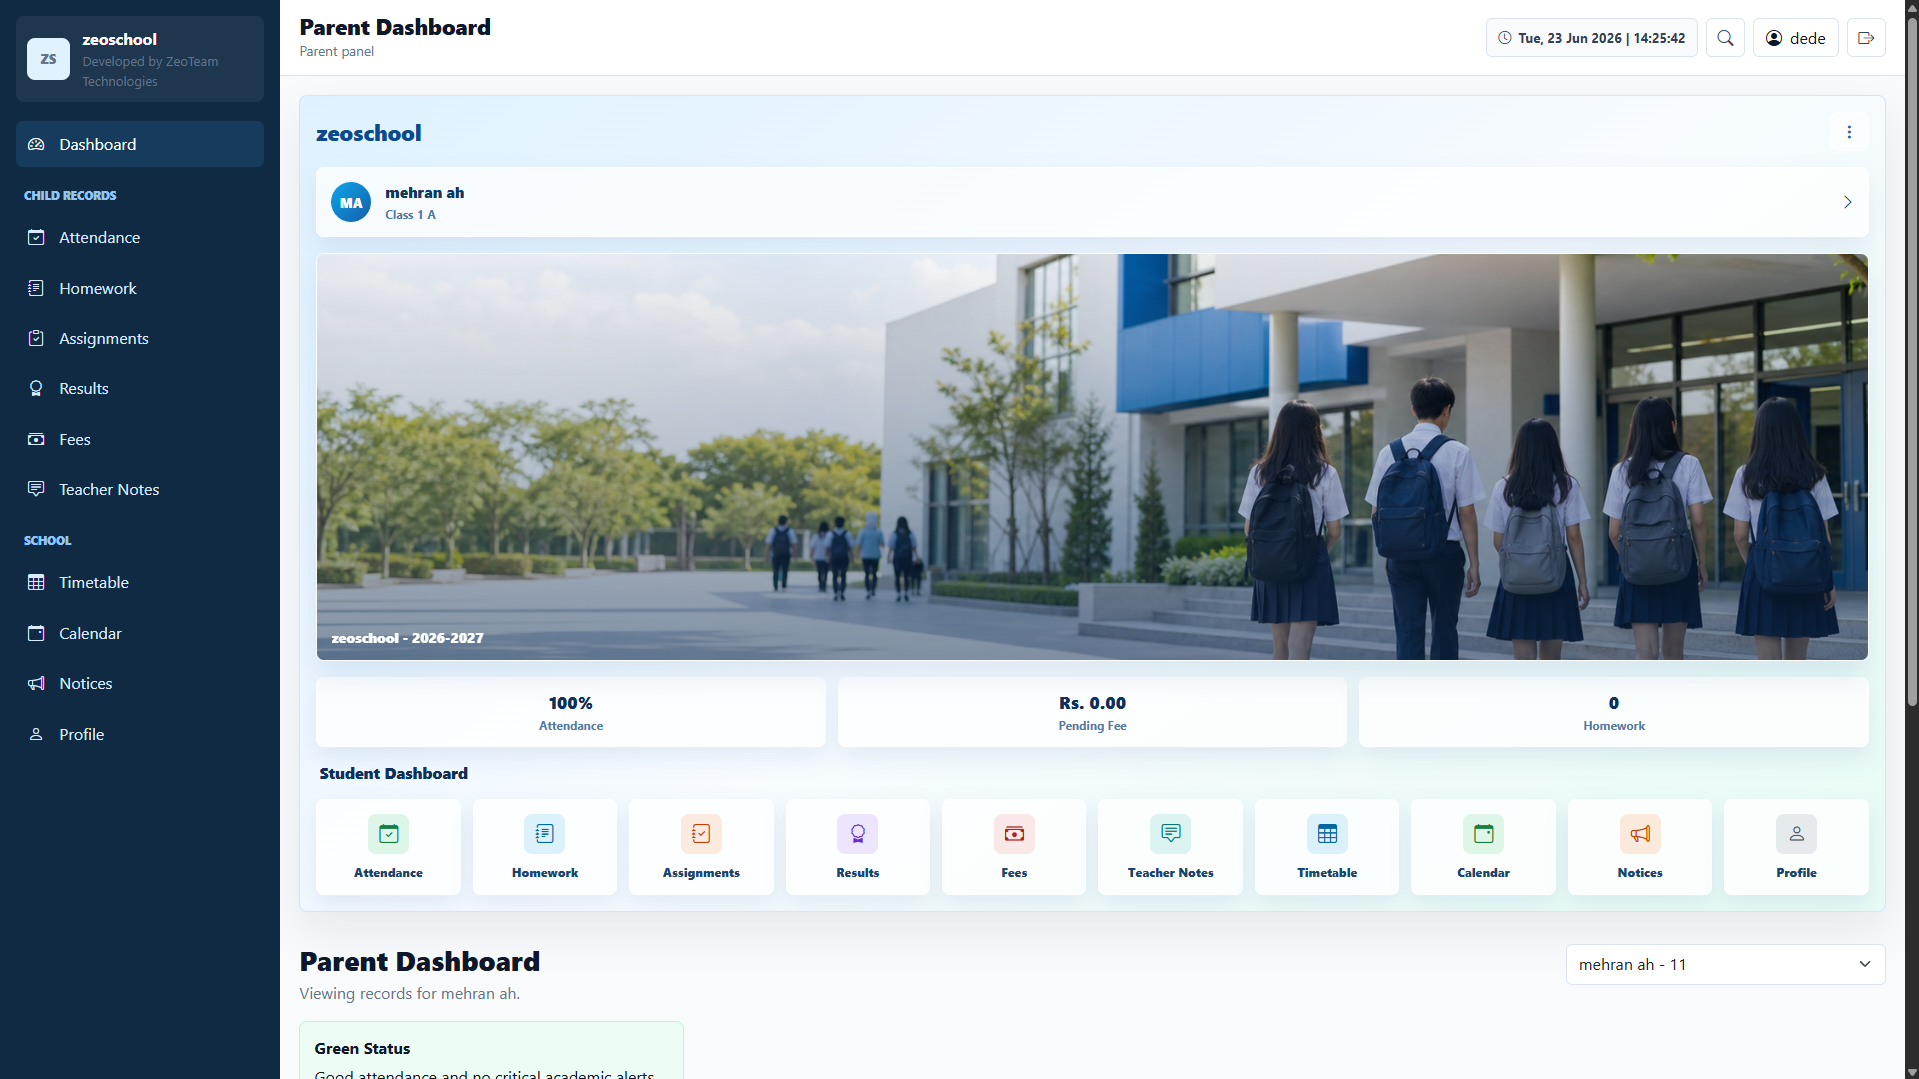Click the Teacher Notes tile icon
Screen dimensions: 1919x1079
1170,833
